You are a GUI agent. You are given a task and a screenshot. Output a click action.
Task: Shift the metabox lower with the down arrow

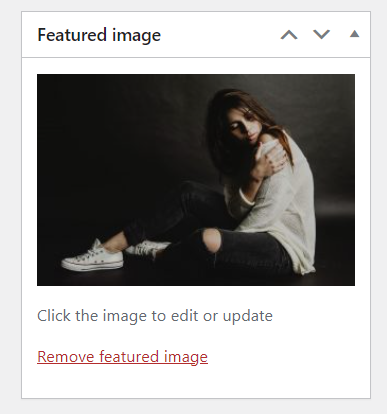click(x=321, y=34)
